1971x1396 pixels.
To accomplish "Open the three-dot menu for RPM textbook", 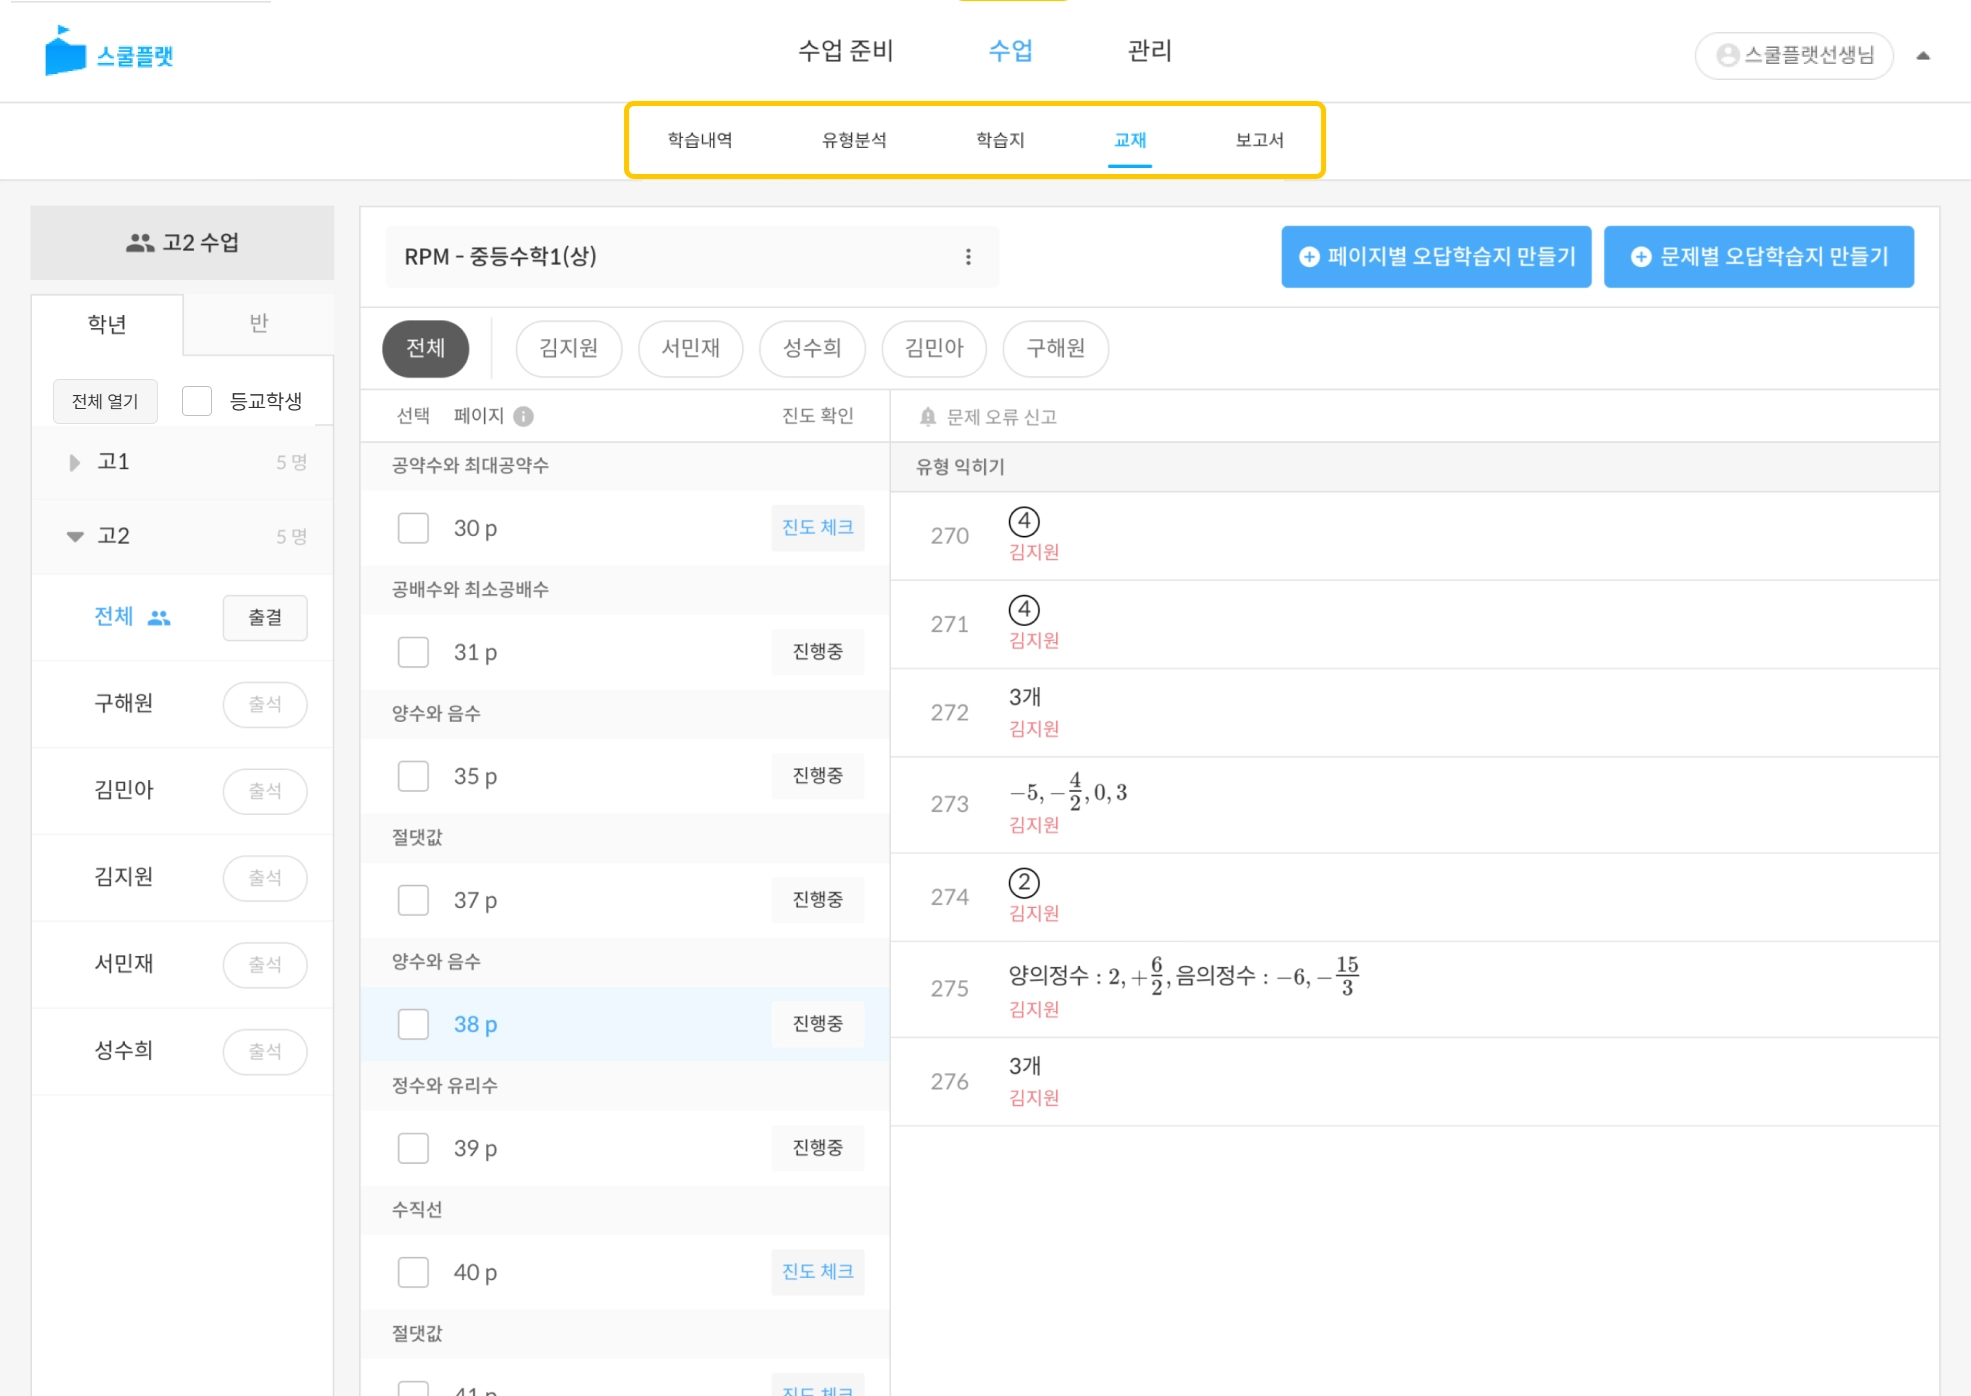I will [x=967, y=257].
